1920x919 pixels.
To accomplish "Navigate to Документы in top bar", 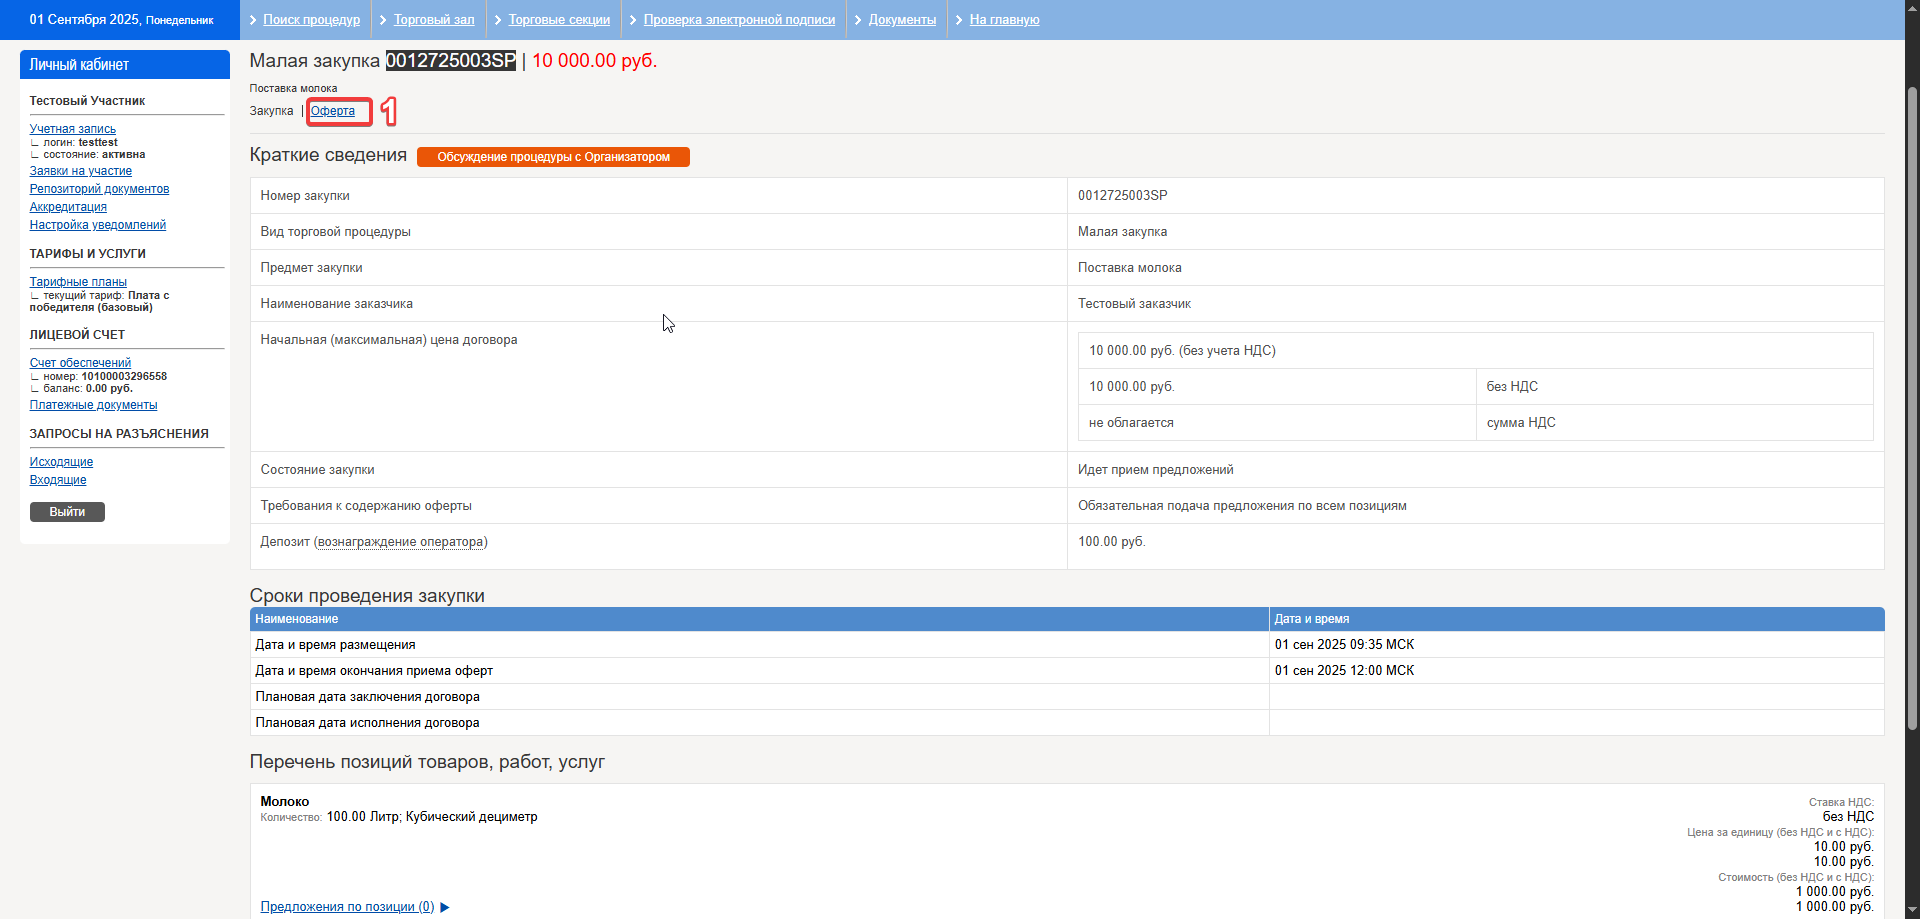I will [902, 20].
